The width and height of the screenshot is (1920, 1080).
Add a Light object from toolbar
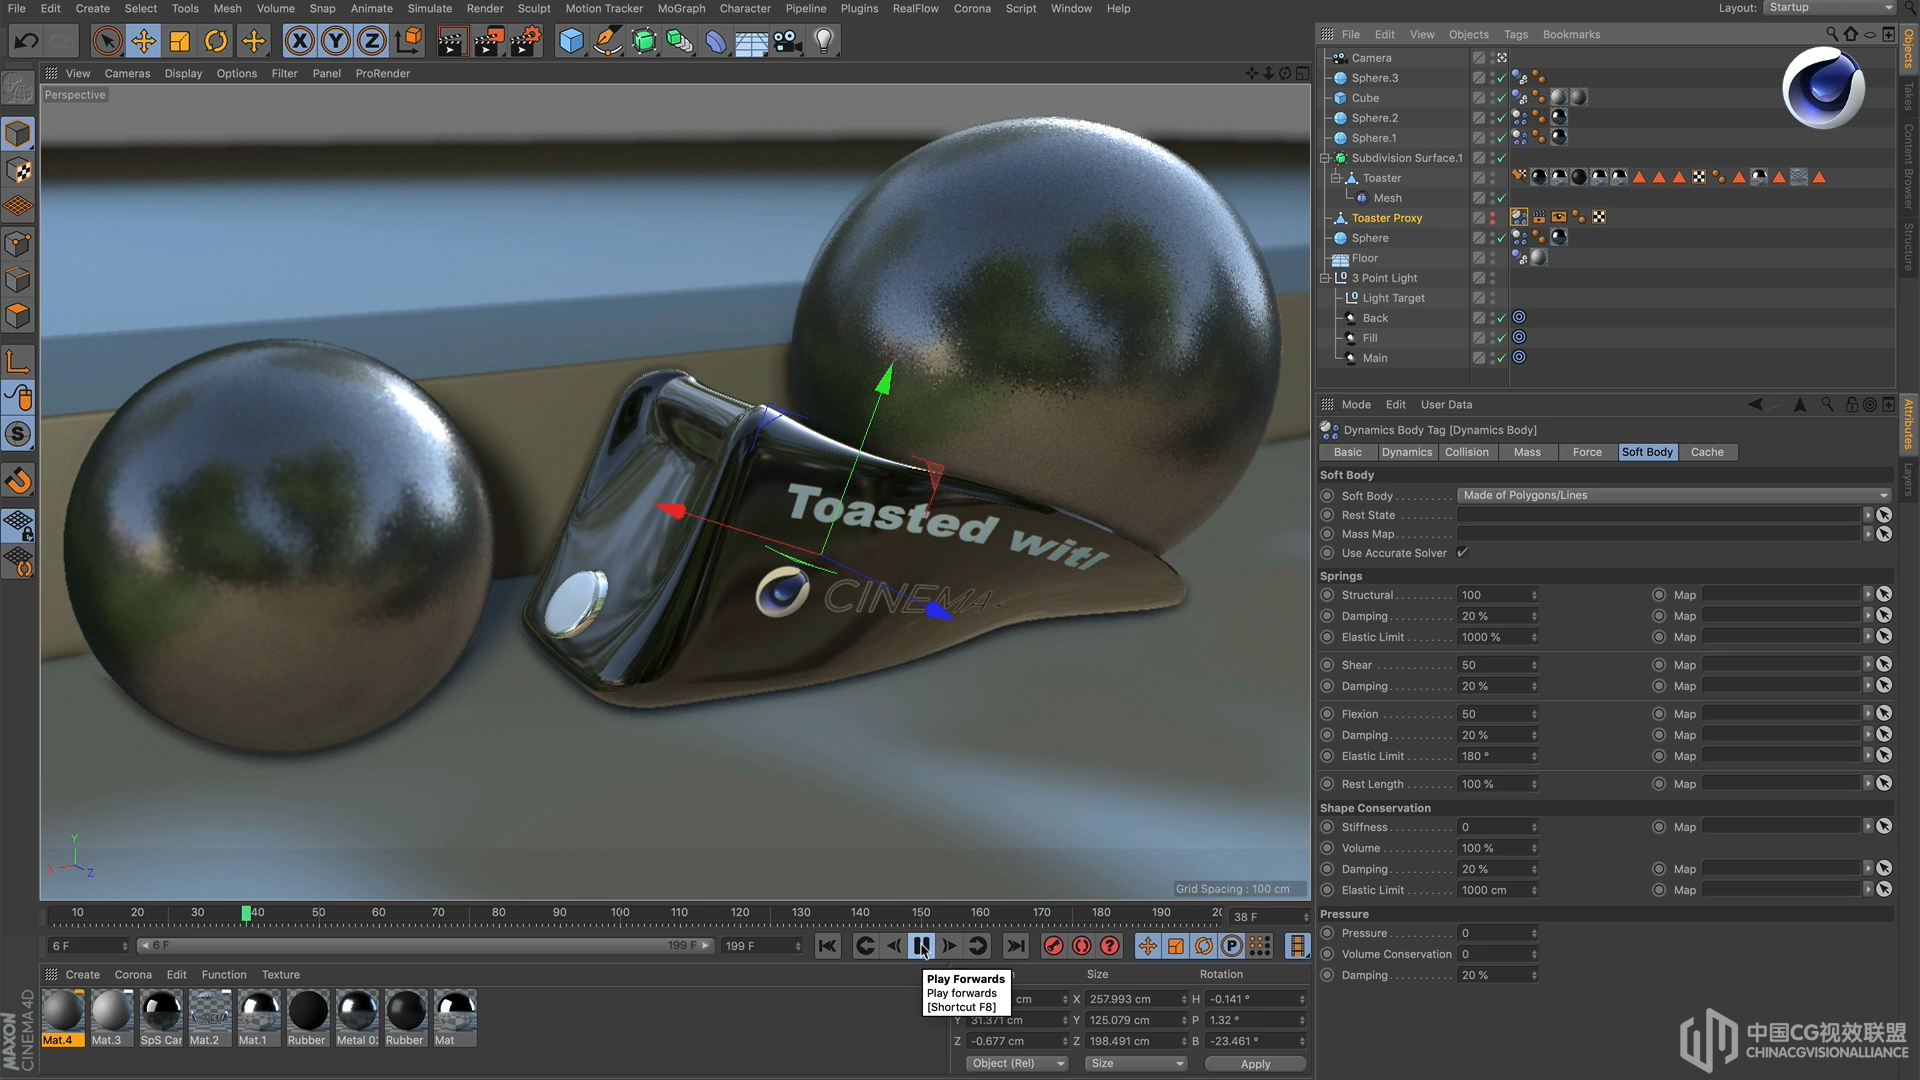click(x=824, y=41)
